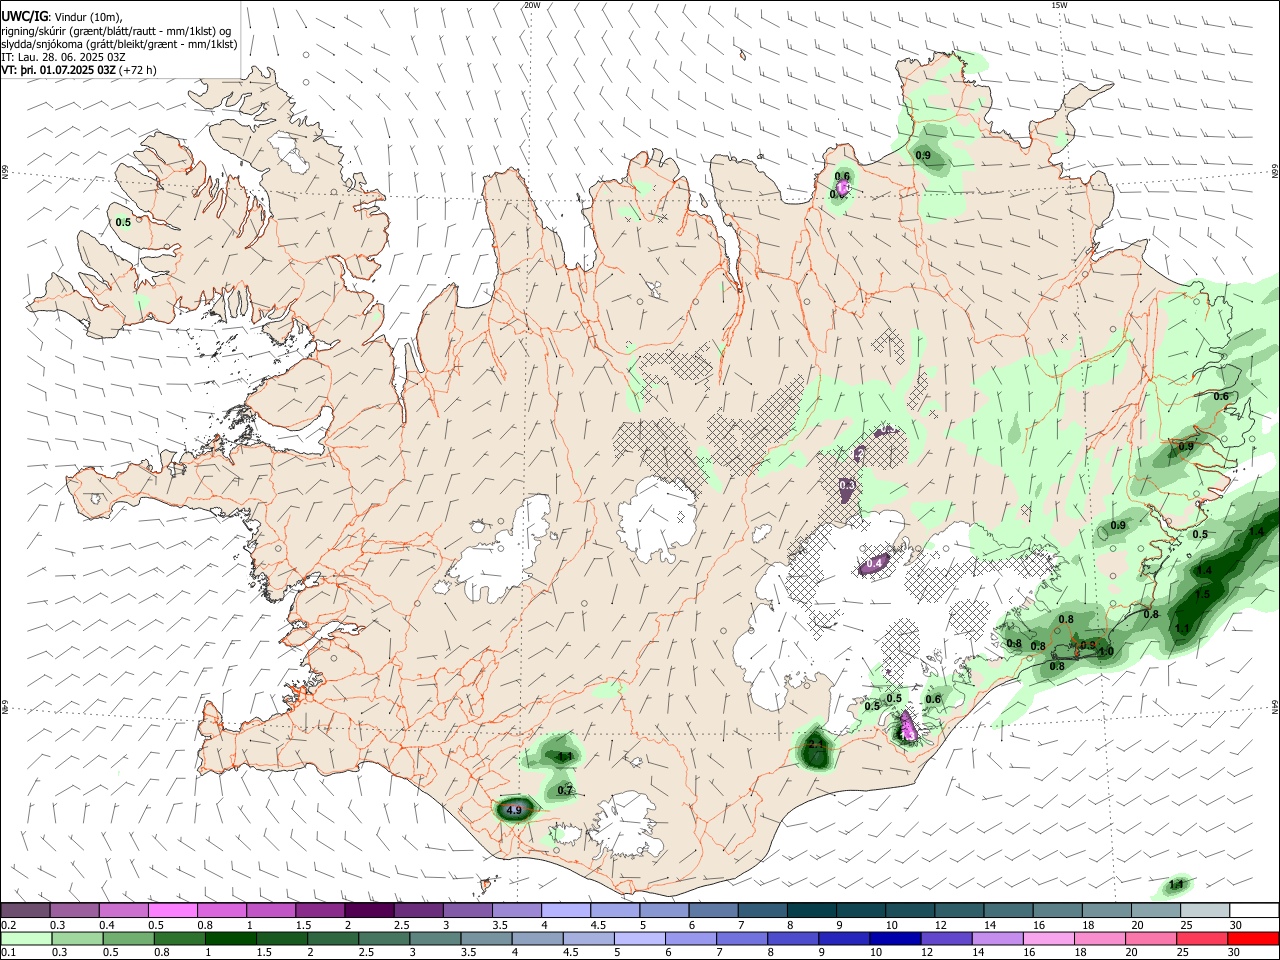Select the 'Vindur (10m)' header text
The width and height of the screenshot is (1280, 960).
coord(88,17)
